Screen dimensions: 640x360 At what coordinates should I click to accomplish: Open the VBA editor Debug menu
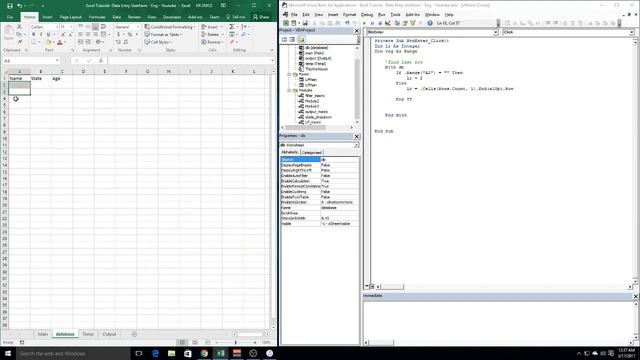tap(367, 14)
